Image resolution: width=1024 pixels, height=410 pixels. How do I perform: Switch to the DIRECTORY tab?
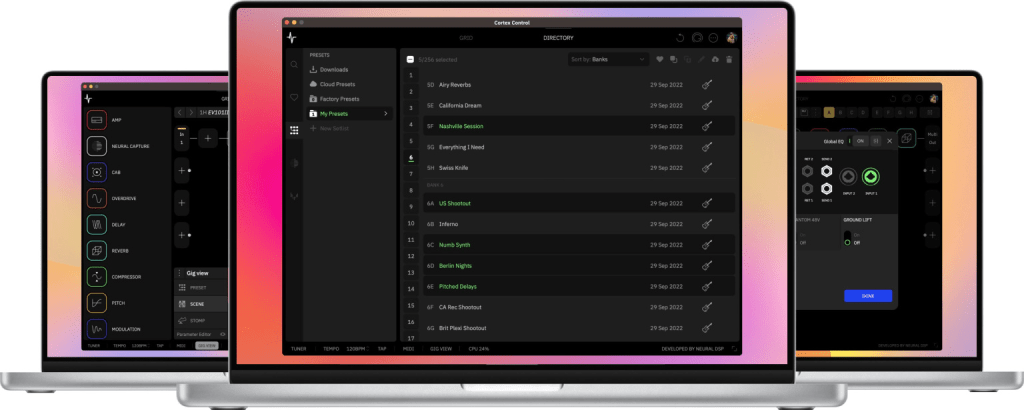coord(559,37)
